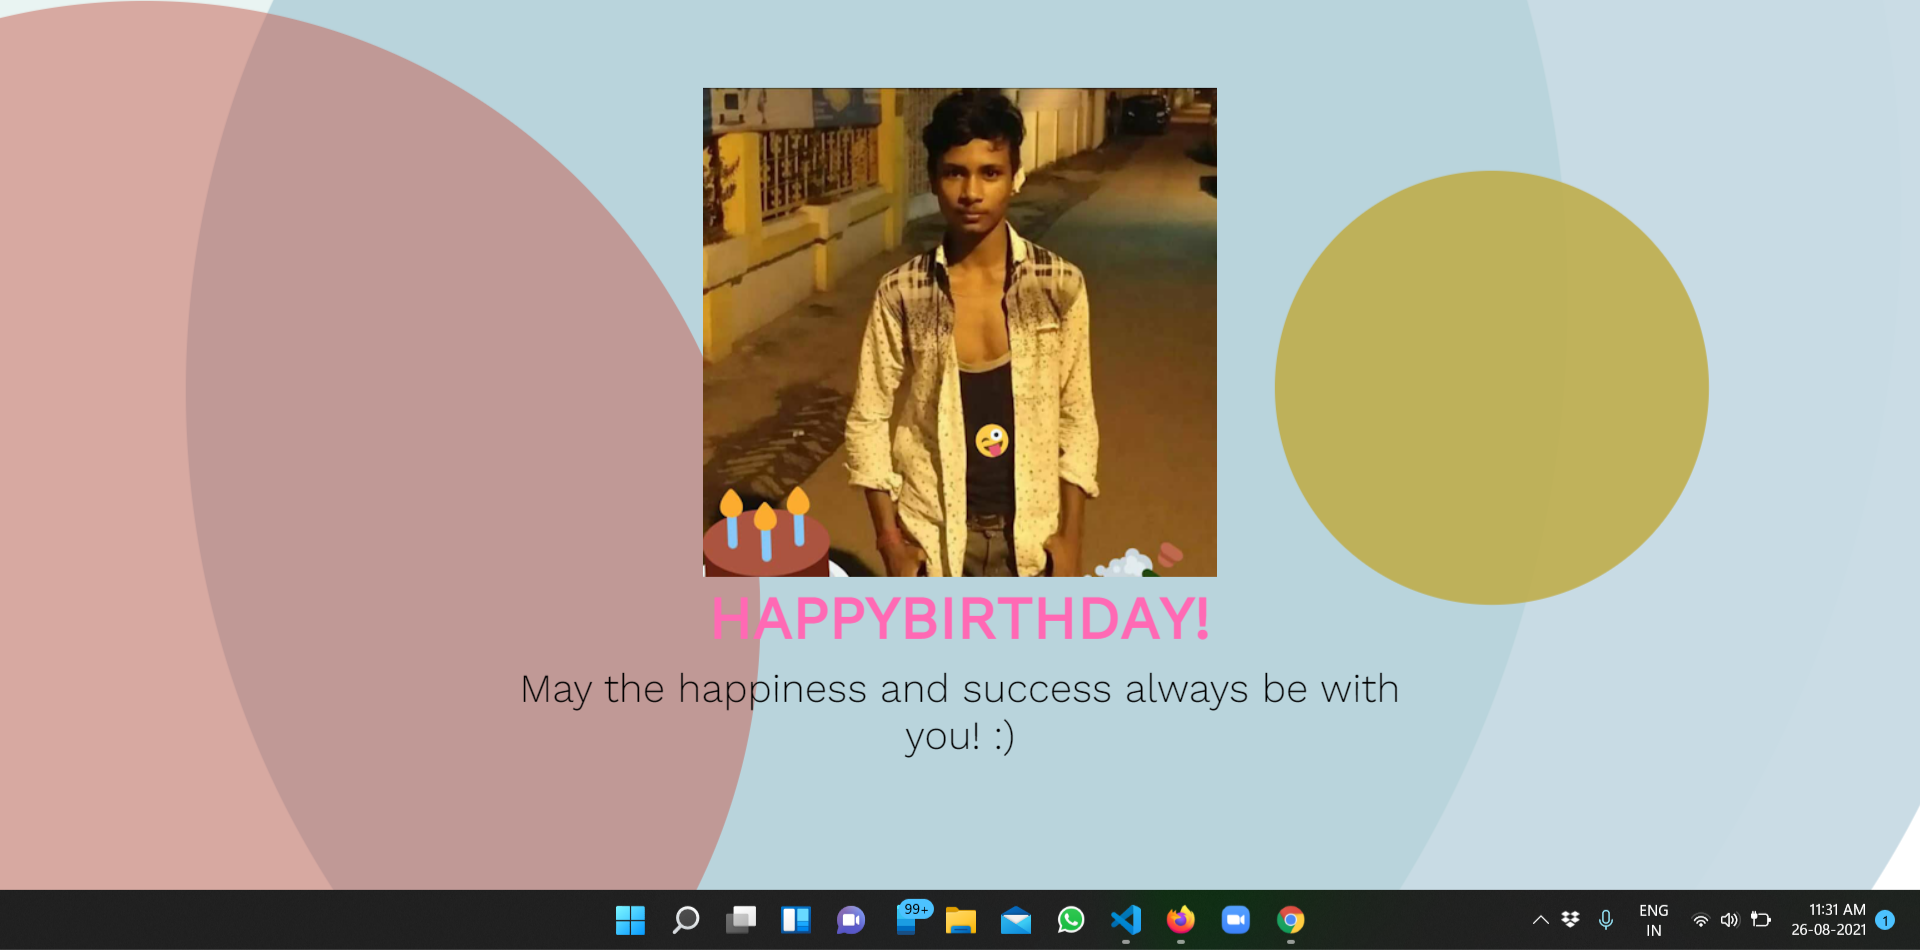The width and height of the screenshot is (1920, 950).
Task: Launch Teams Chat from taskbar
Action: click(x=851, y=920)
